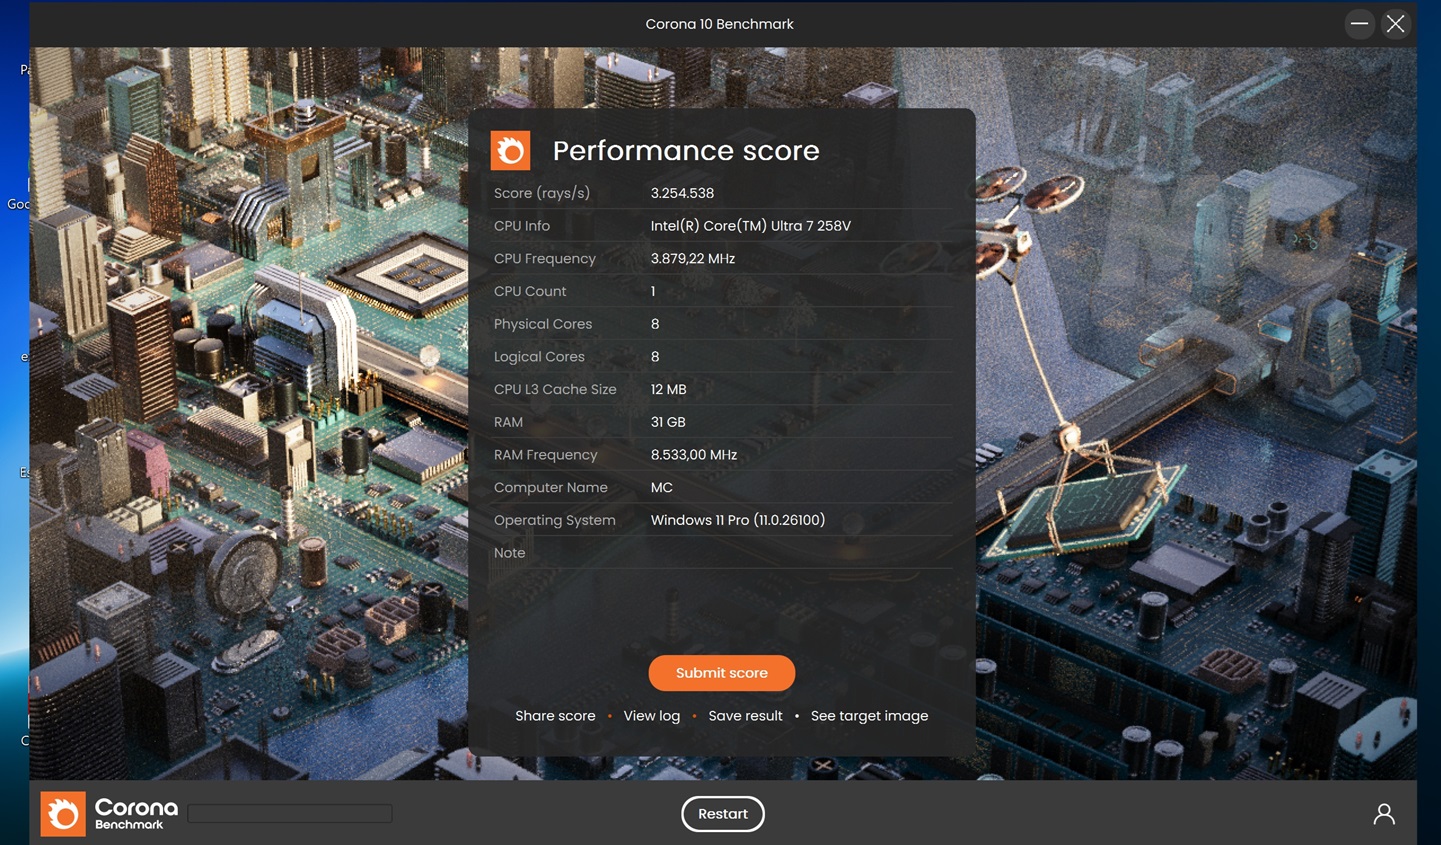Click the RAM Frequency value 8.533,00 MHz
This screenshot has width=1441, height=845.
pyautogui.click(x=693, y=455)
